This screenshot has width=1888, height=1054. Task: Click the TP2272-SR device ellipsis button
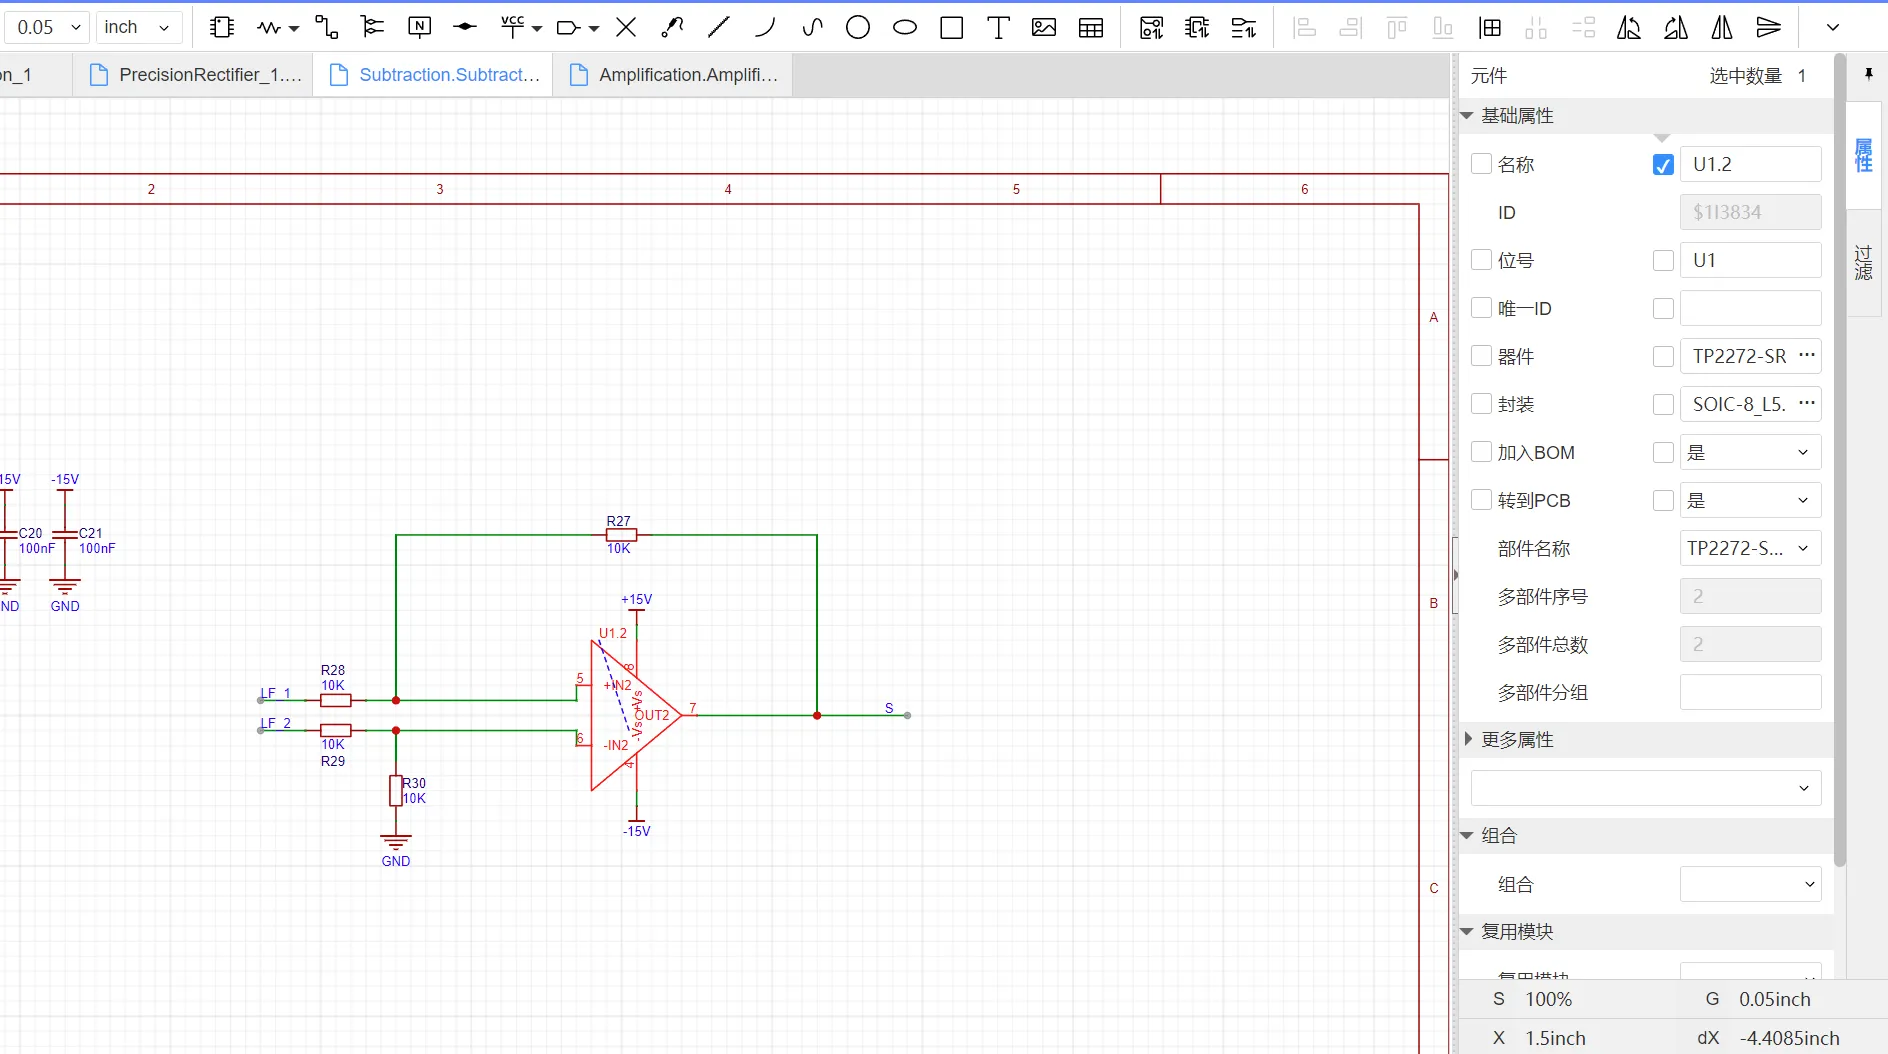point(1807,356)
